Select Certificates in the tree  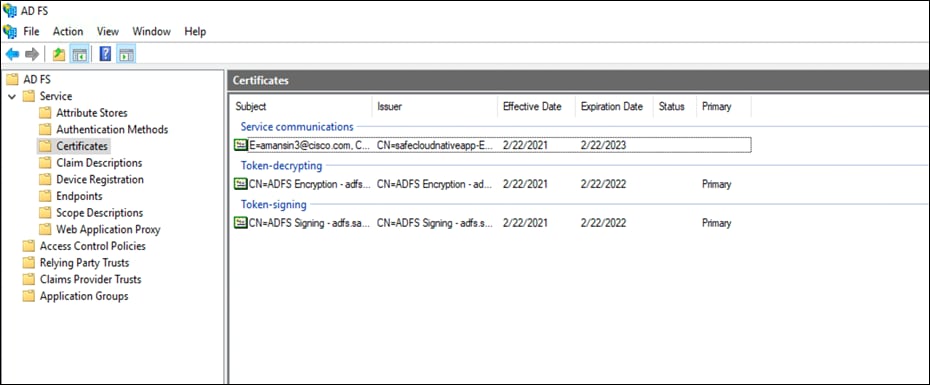pos(82,146)
